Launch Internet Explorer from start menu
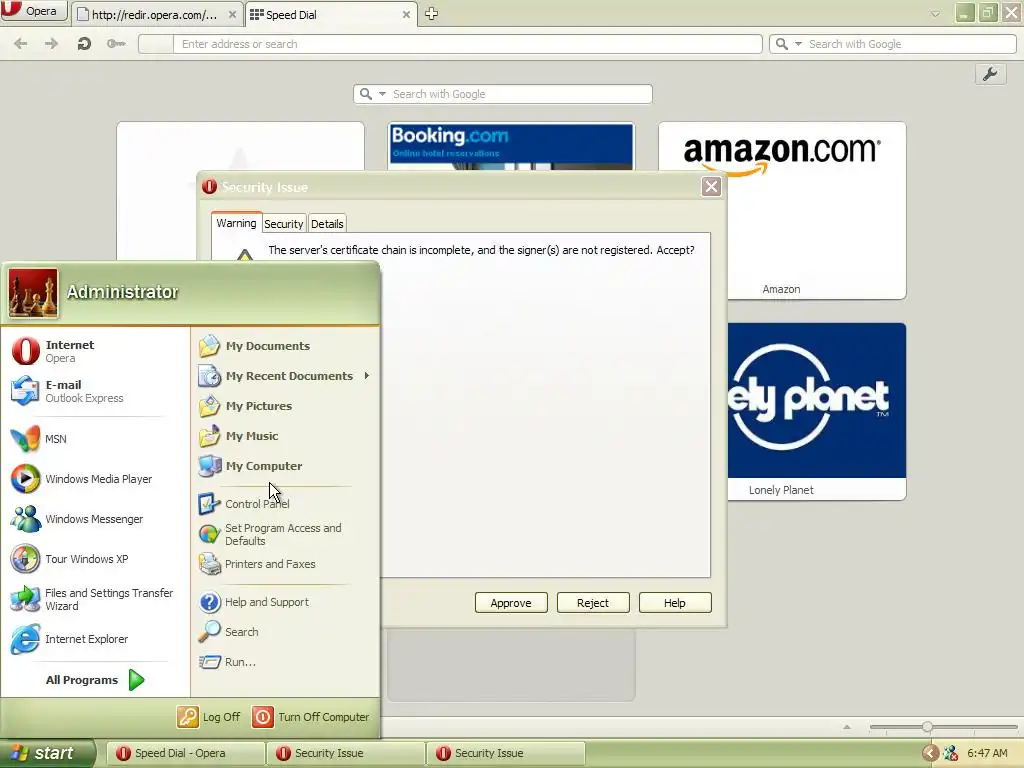 (x=95, y=639)
